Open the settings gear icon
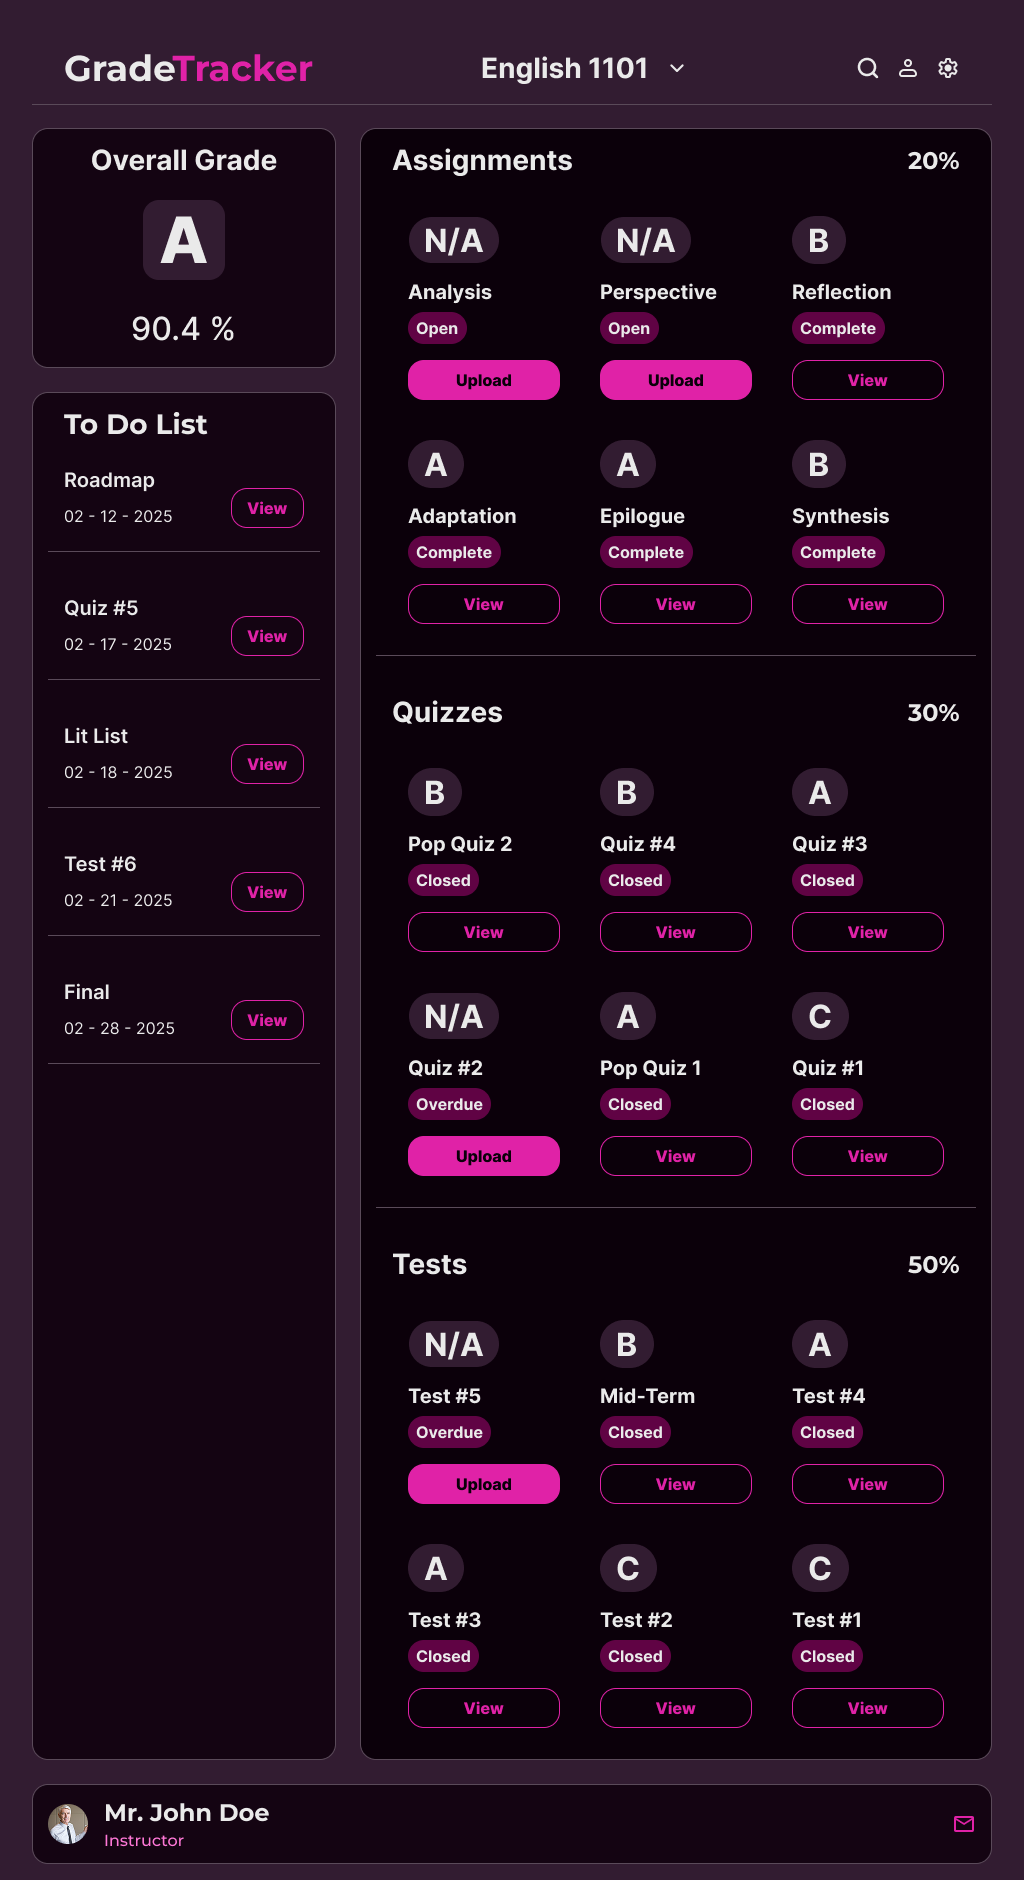The image size is (1024, 1880). (948, 68)
